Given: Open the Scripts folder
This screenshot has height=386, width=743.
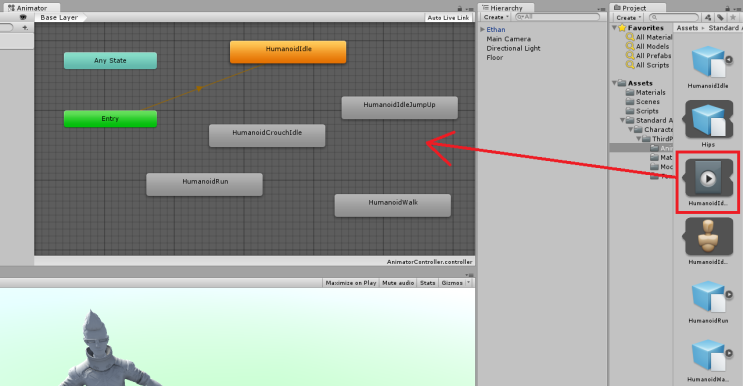Looking at the screenshot, I should [x=642, y=111].
